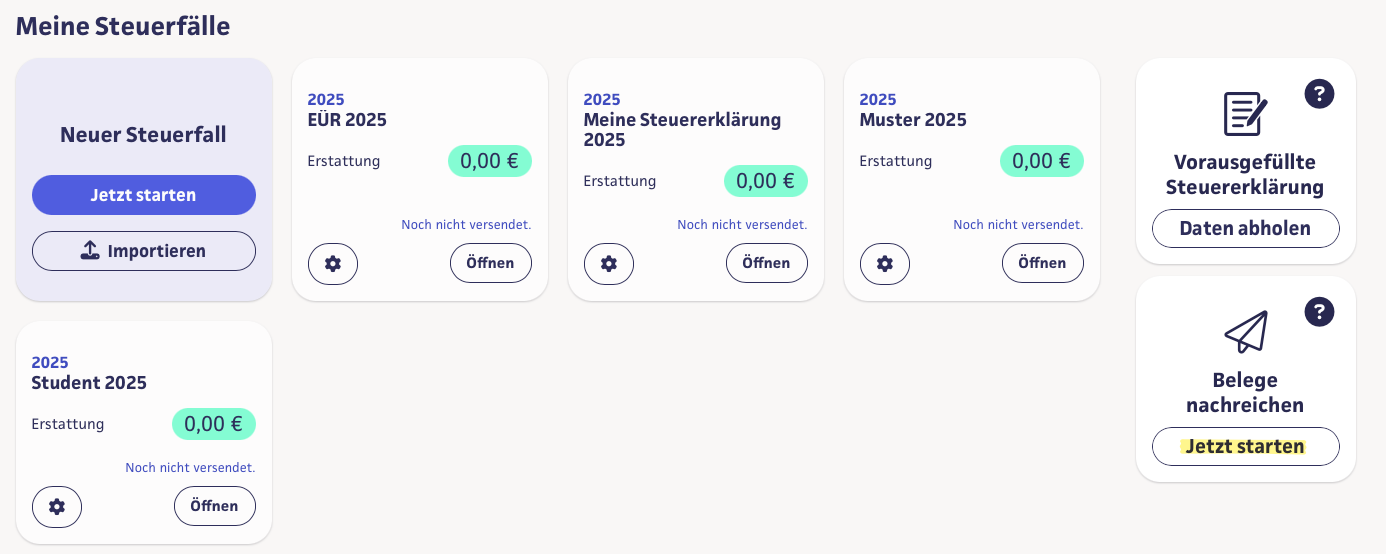1386x554 pixels.
Task: Select the Student 2025 card title
Action: (89, 383)
